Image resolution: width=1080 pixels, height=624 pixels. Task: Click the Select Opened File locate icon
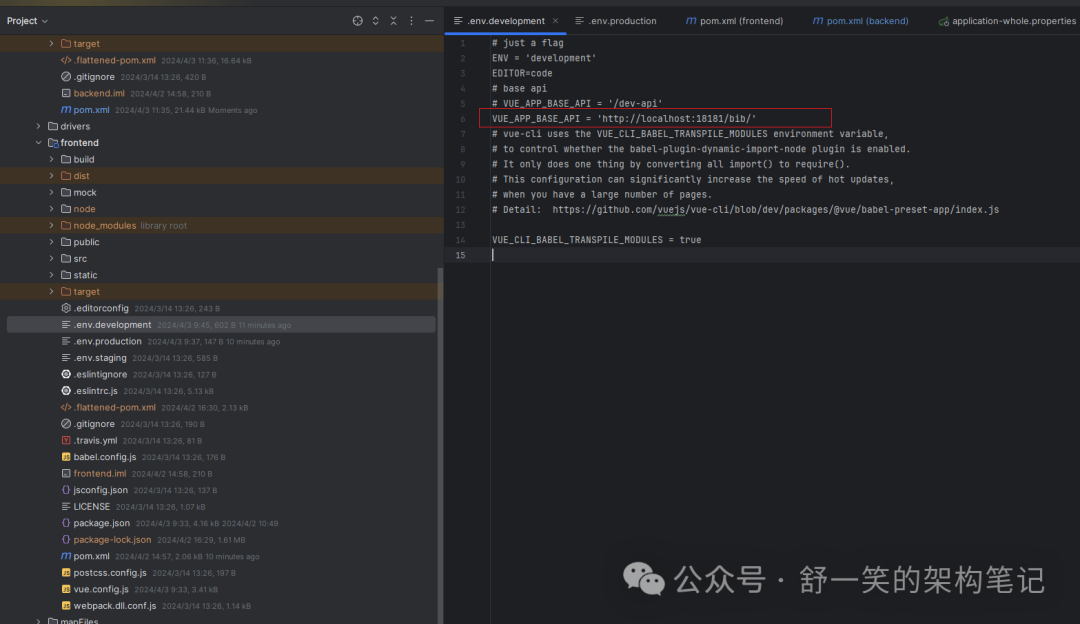point(357,21)
